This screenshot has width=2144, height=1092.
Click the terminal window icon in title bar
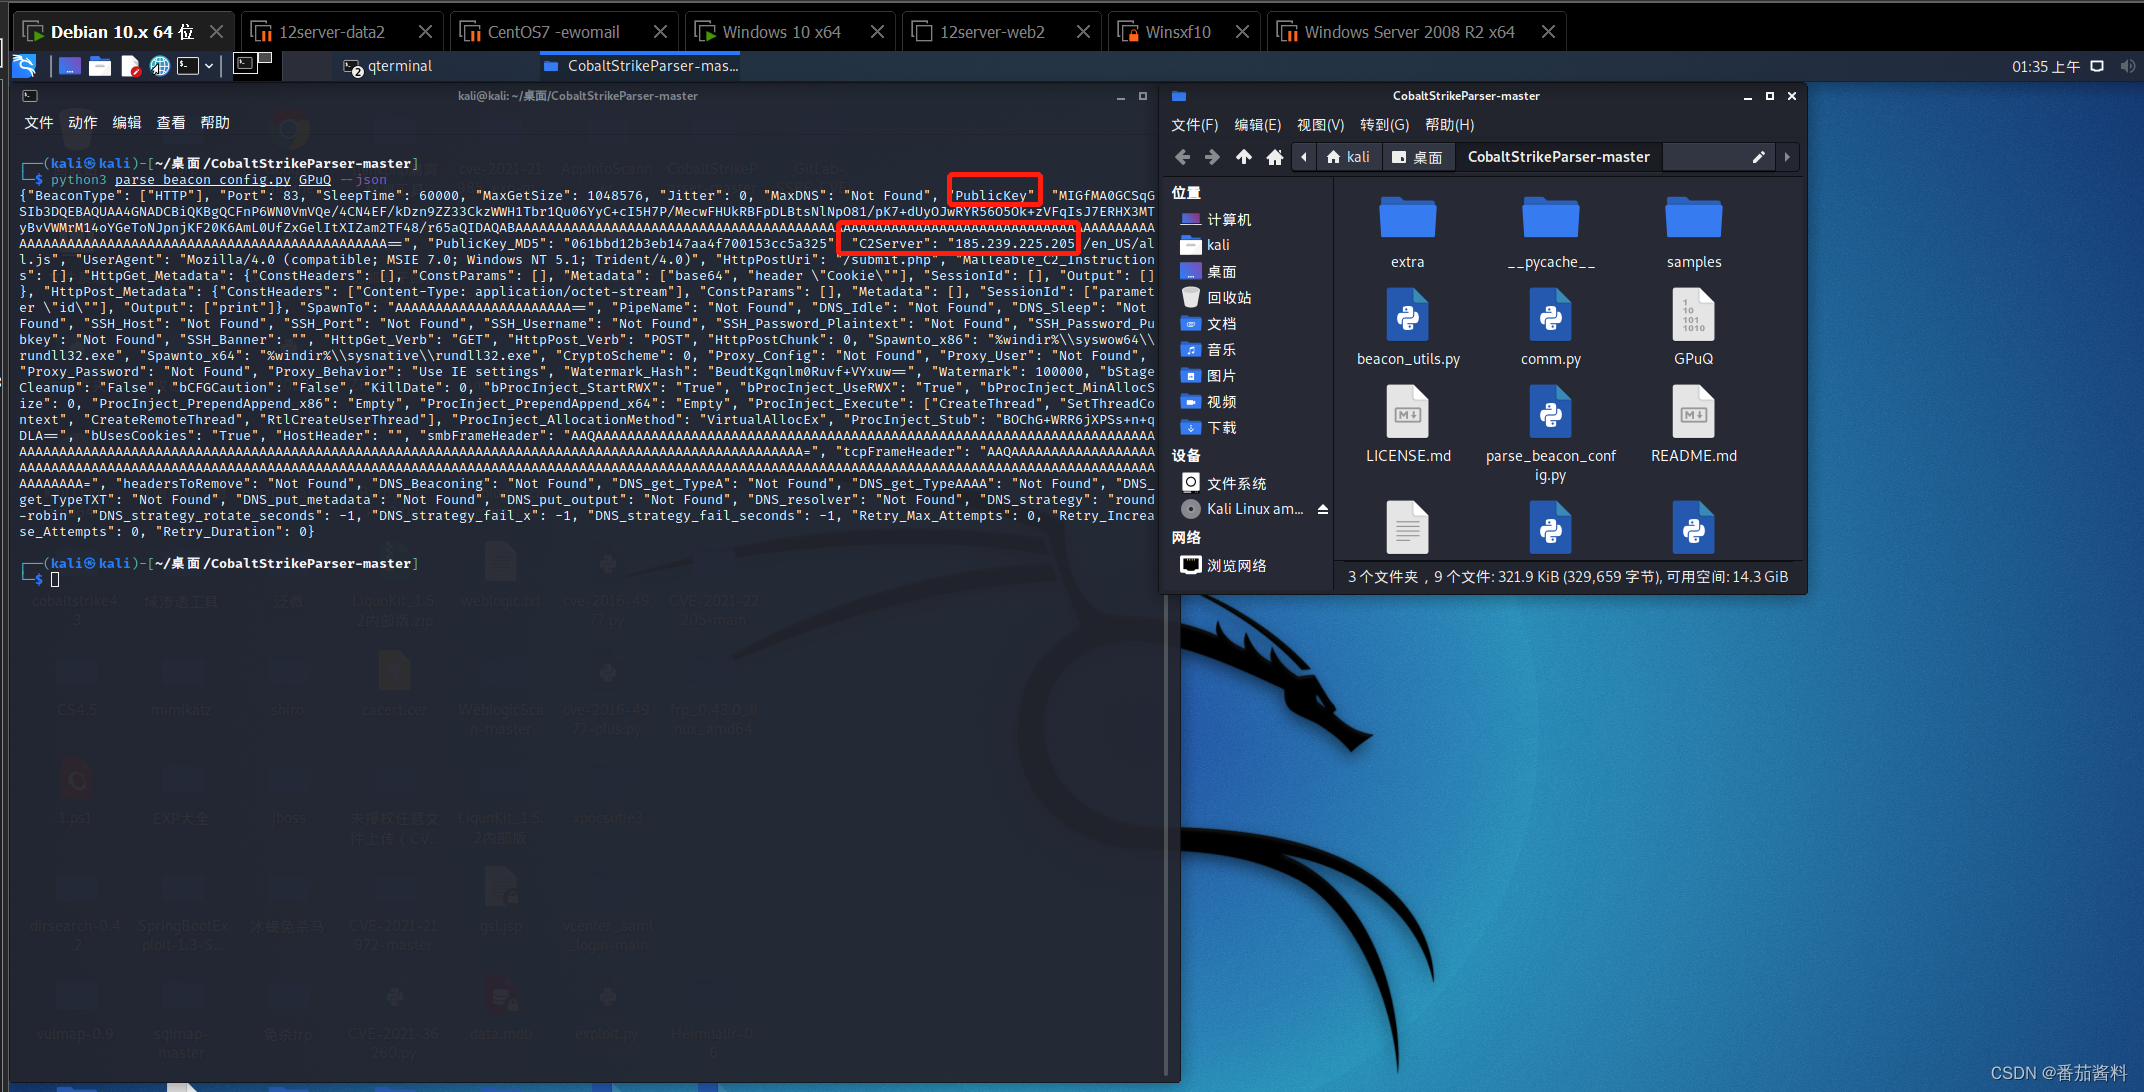click(x=30, y=96)
